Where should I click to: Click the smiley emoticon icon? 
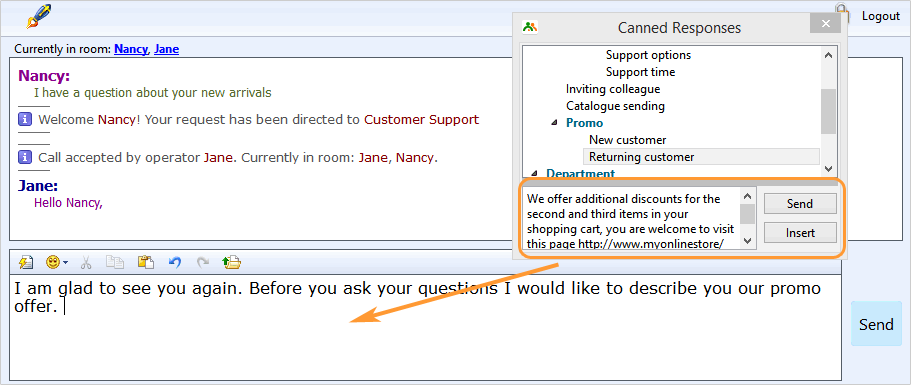pyautogui.click(x=53, y=262)
